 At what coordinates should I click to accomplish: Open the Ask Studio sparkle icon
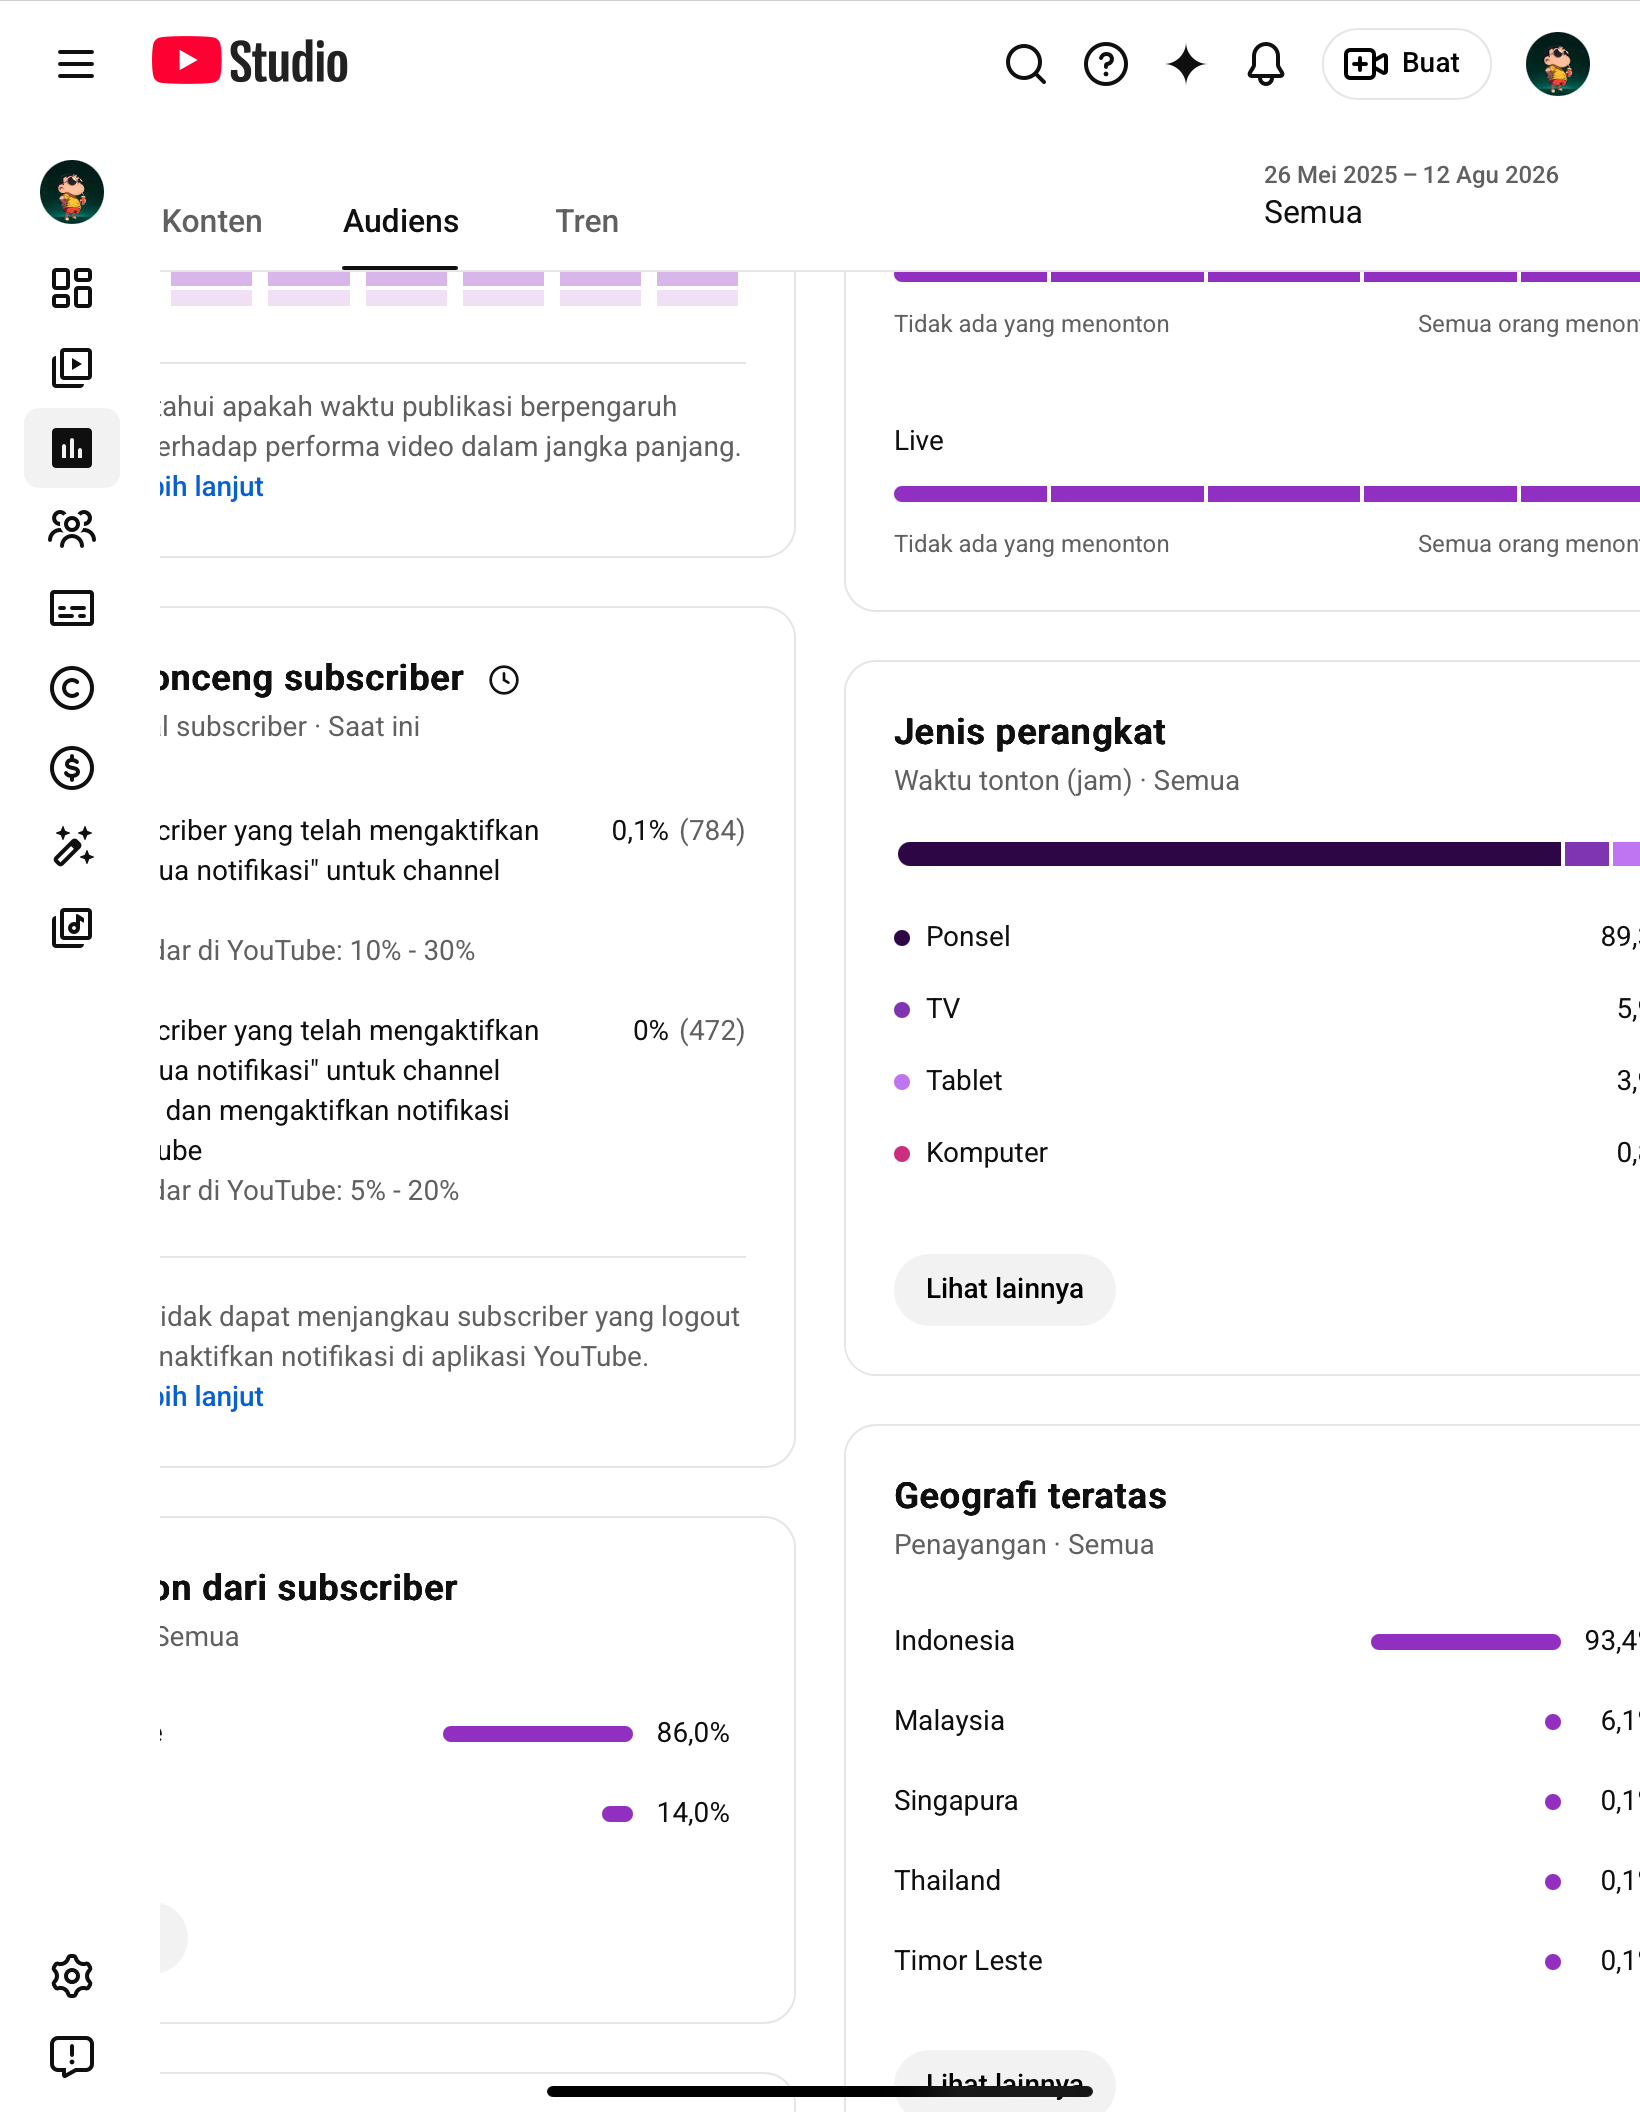coord(1186,64)
